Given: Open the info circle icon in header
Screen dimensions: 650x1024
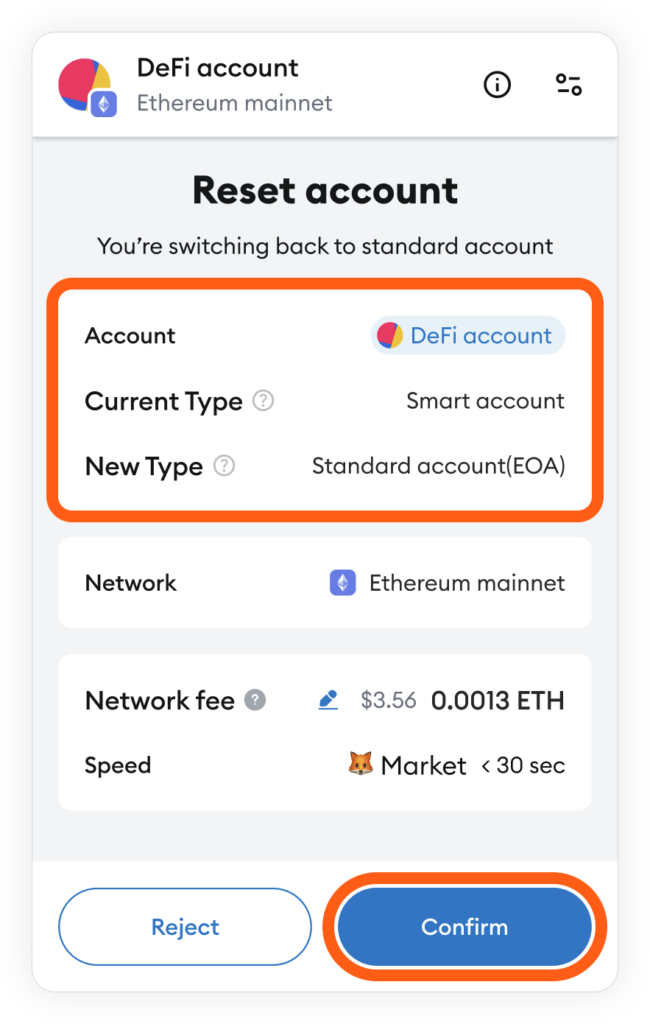Looking at the screenshot, I should pyautogui.click(x=496, y=85).
